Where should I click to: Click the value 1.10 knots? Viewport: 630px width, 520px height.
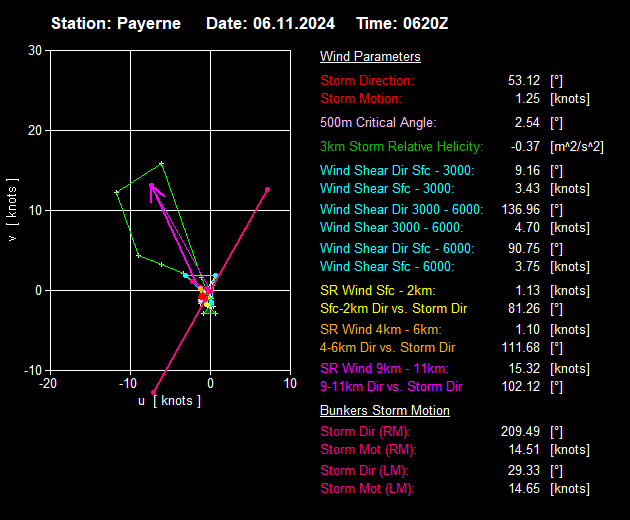pos(528,330)
